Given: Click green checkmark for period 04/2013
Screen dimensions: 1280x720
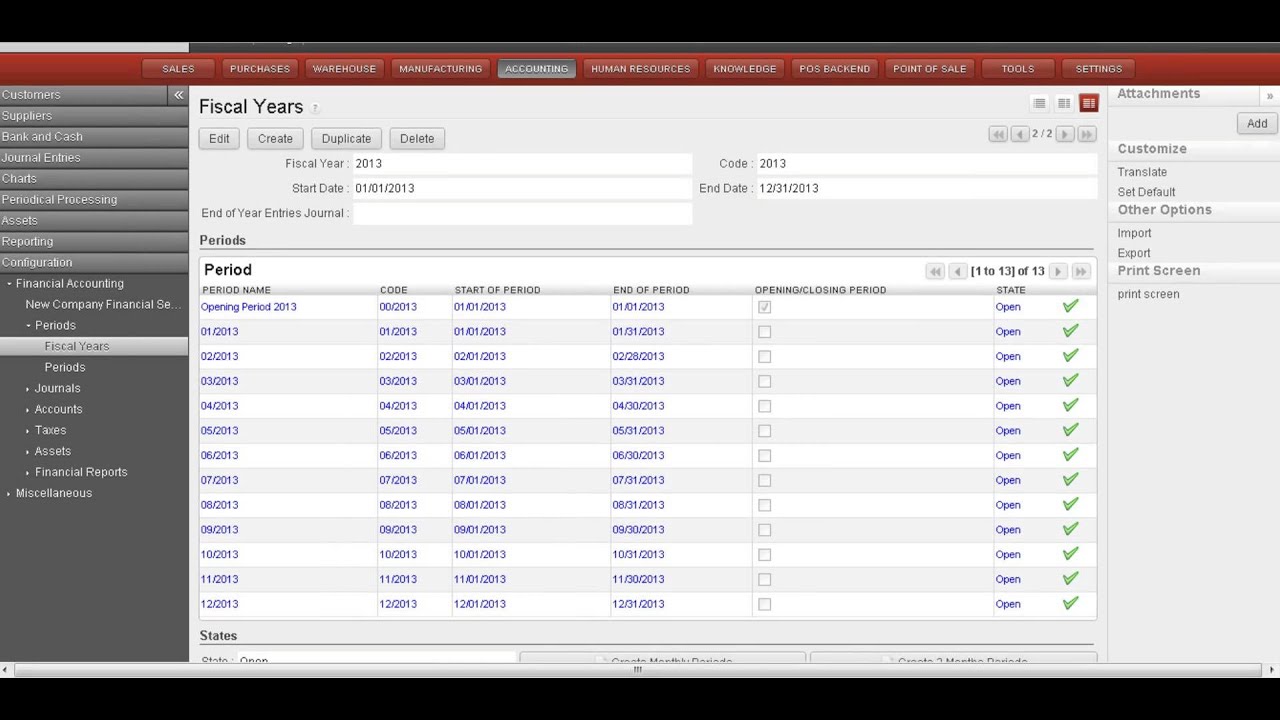Looking at the screenshot, I should click(x=1070, y=405).
